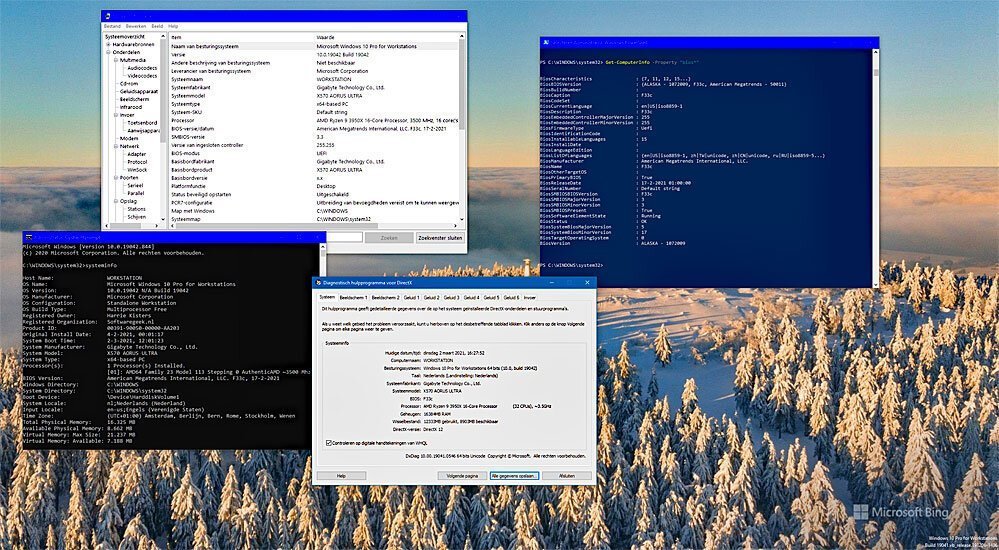Expand the Hardwarebronnen tree node
This screenshot has width=999, height=550.
(x=108, y=45)
